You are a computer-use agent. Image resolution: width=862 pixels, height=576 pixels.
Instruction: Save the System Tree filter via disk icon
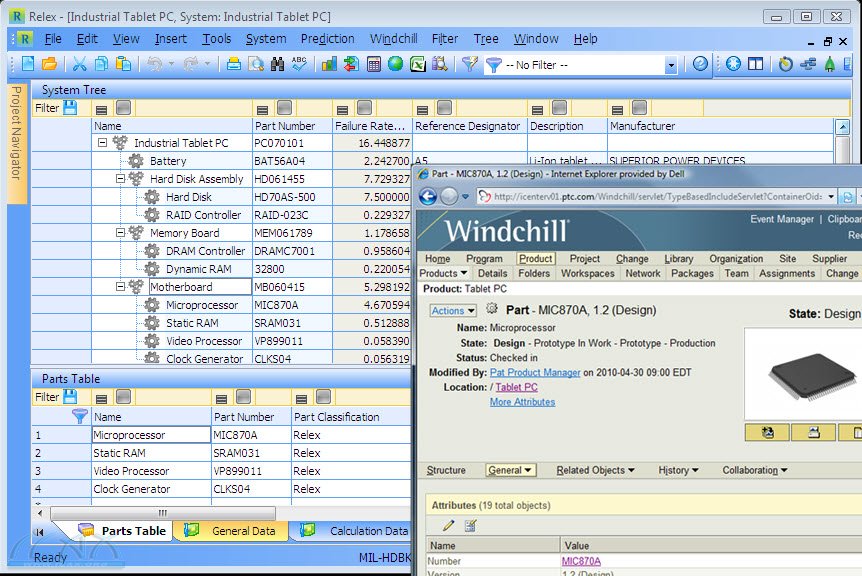click(x=70, y=107)
